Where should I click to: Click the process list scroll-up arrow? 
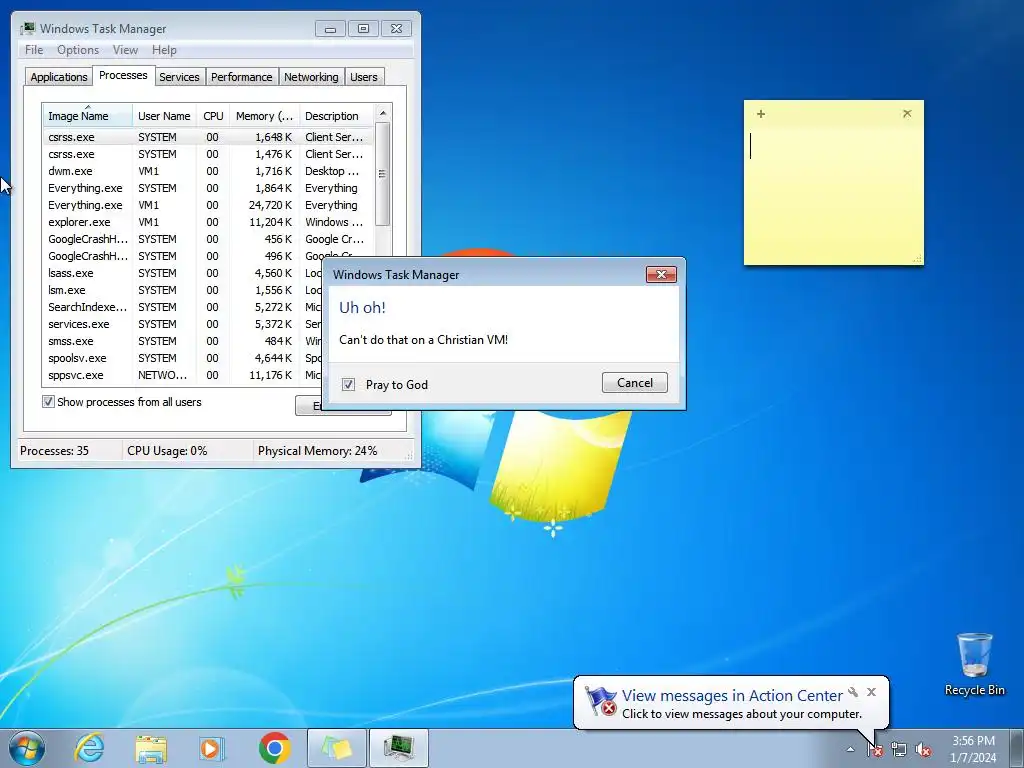pos(383,114)
